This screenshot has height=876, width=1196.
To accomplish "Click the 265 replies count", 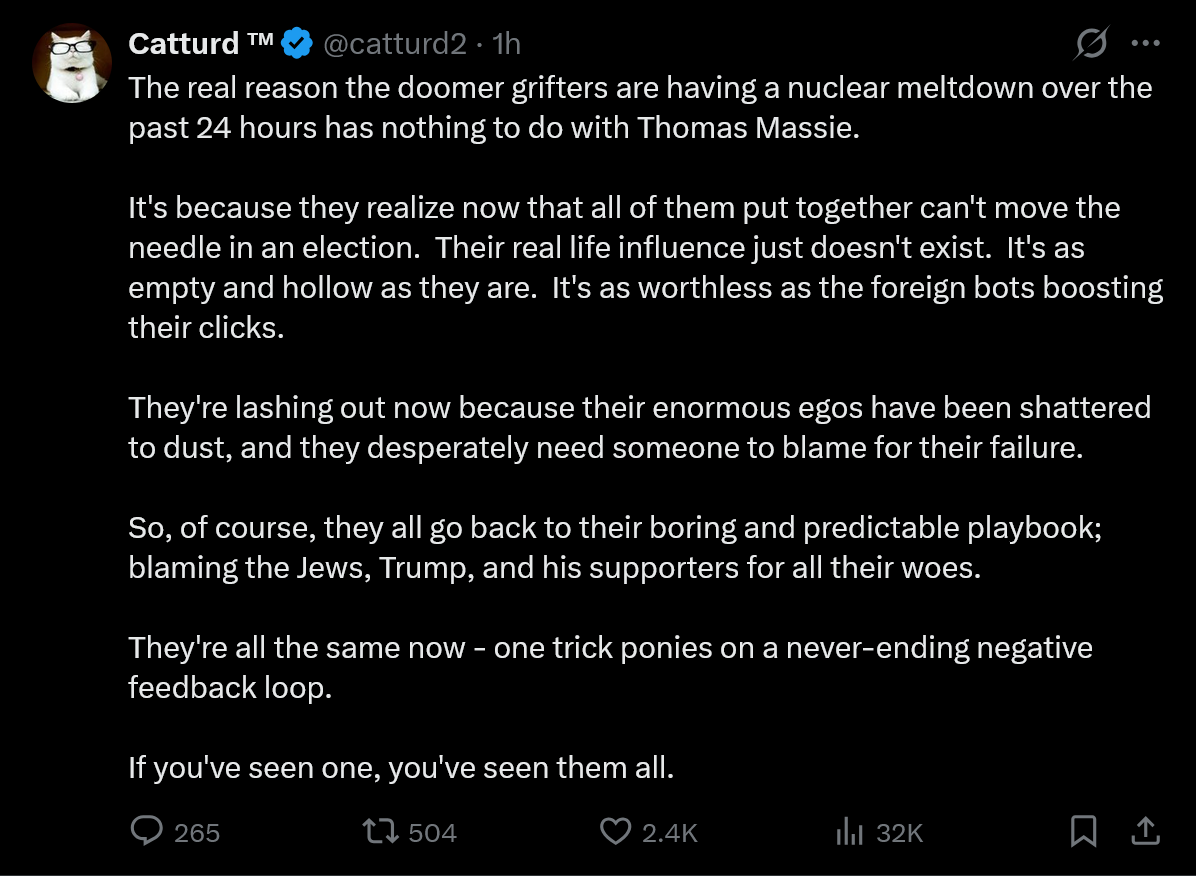I will pos(197,833).
